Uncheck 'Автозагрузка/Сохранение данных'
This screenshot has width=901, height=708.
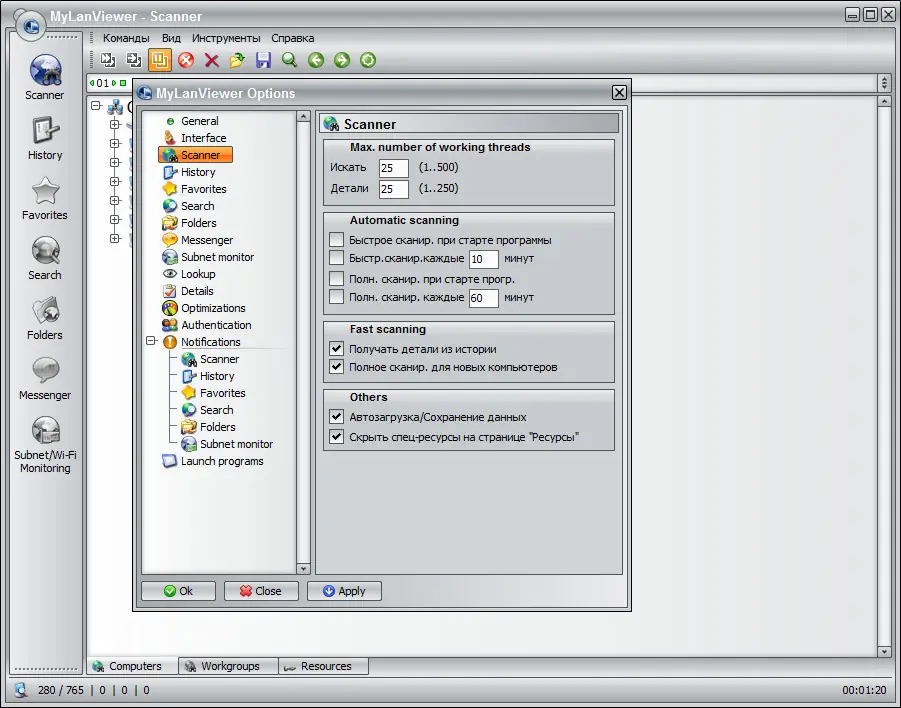[x=336, y=416]
